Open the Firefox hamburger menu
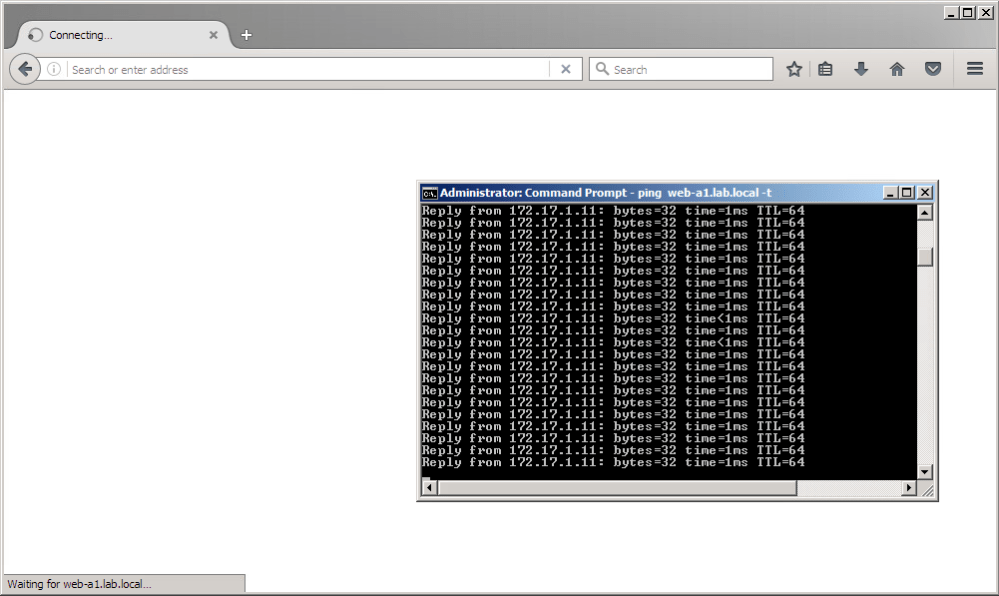This screenshot has width=999, height=596. (975, 69)
